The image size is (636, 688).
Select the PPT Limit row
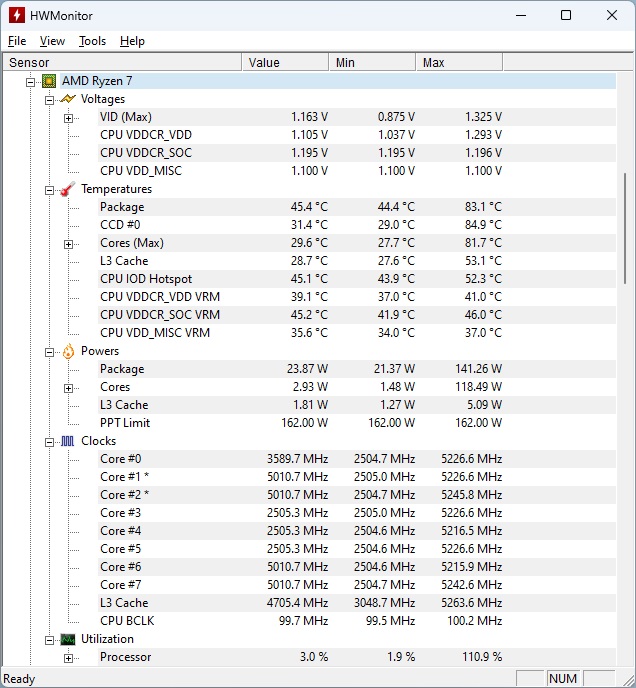tap(357, 423)
